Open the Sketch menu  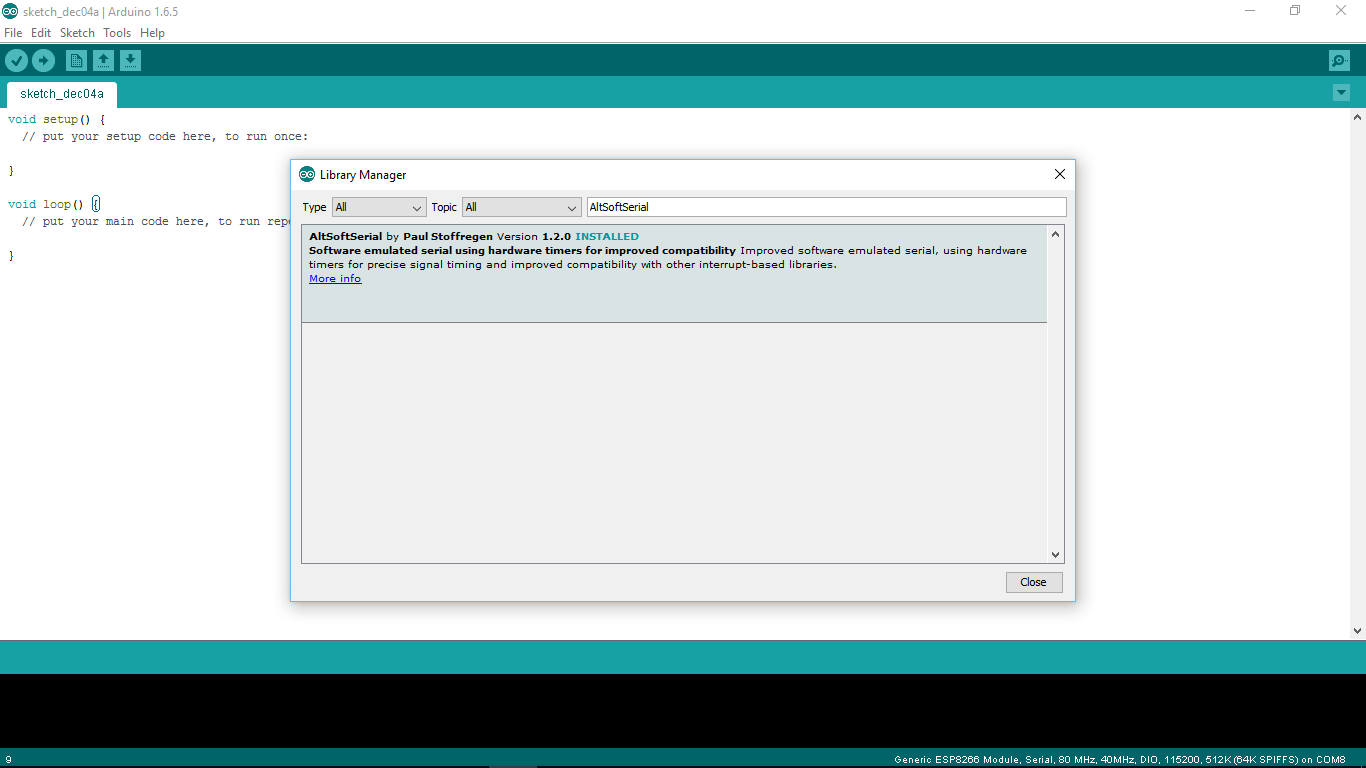pos(77,33)
